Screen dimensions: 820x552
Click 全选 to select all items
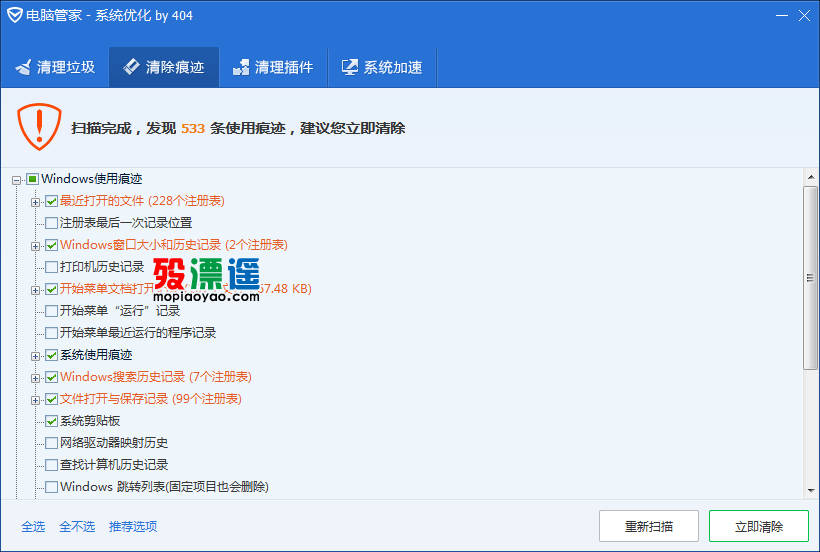tap(33, 526)
